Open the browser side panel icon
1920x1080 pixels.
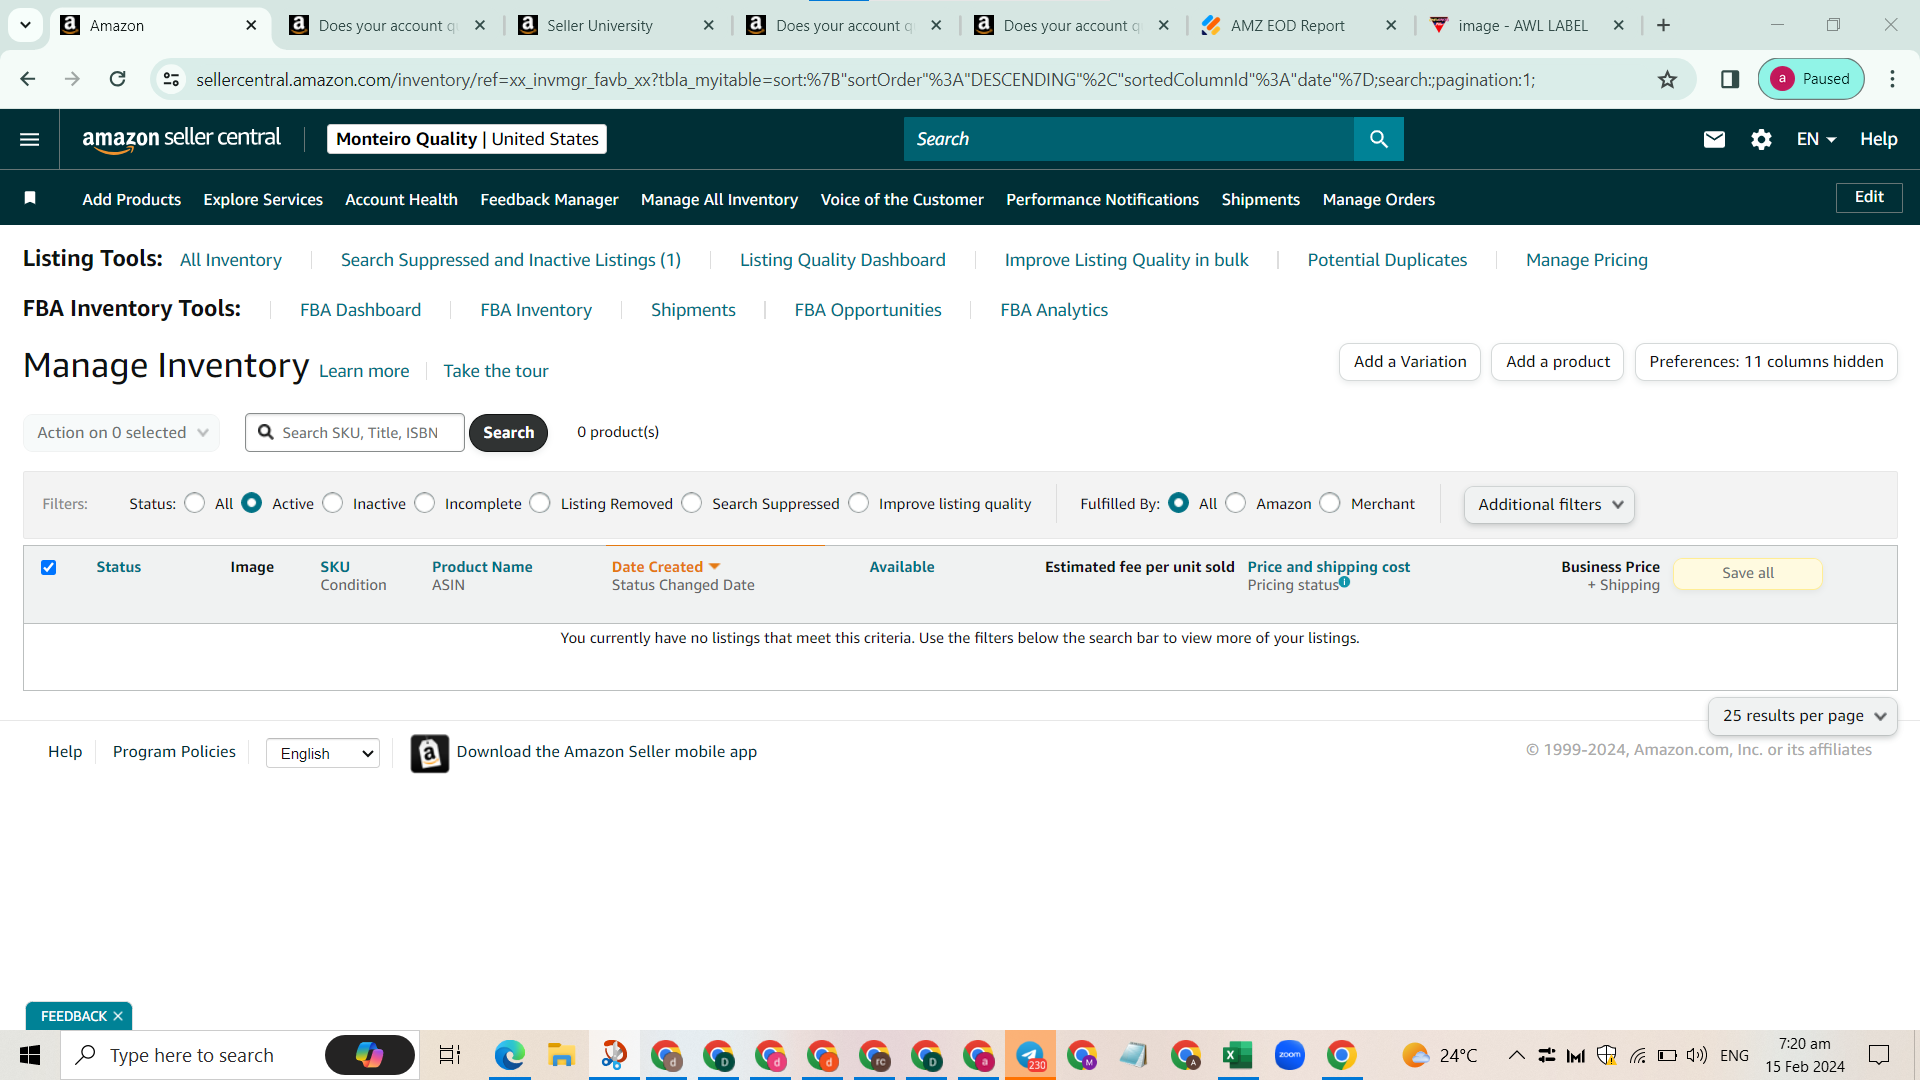tap(1730, 79)
